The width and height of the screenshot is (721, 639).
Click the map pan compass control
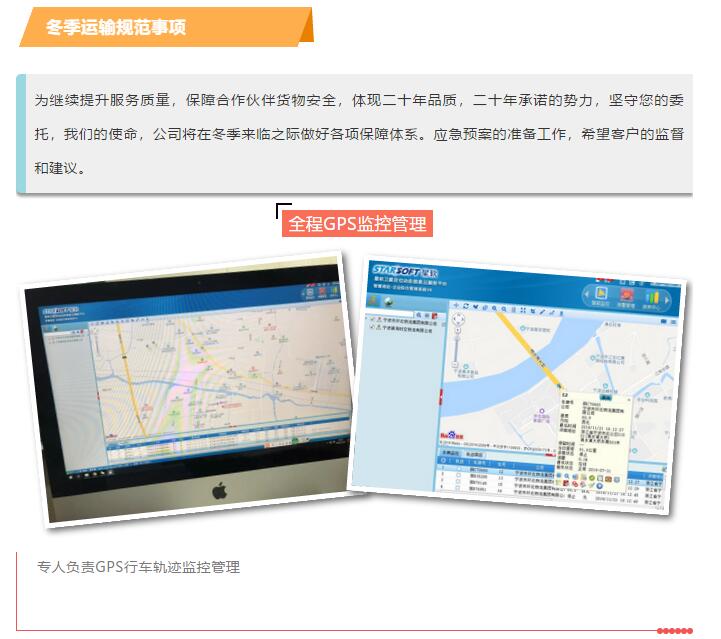(459, 320)
